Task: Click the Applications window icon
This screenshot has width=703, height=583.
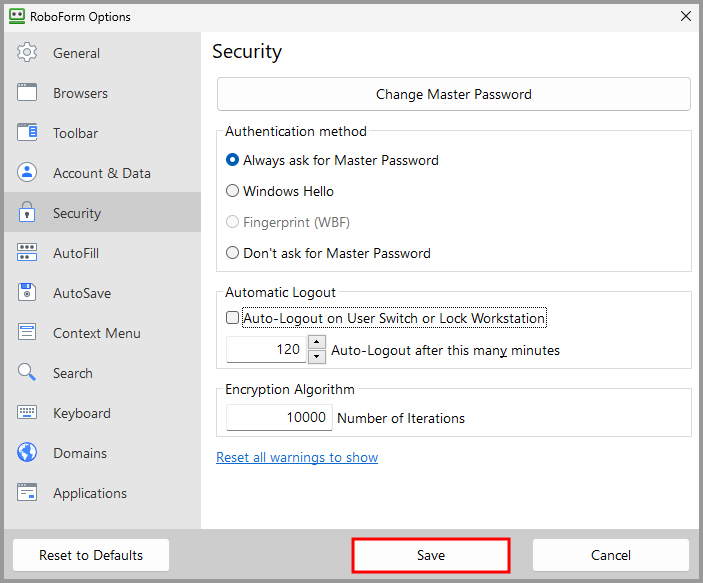Action: pos(27,492)
